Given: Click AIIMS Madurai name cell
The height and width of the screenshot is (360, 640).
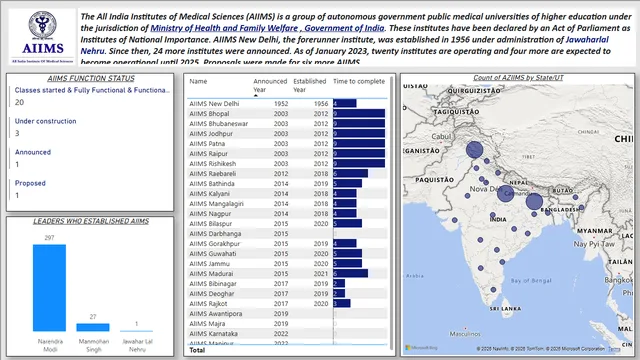Looking at the screenshot, I should pyautogui.click(x=211, y=274).
